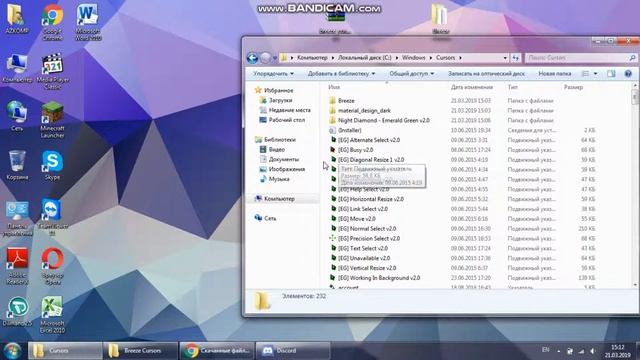The height and width of the screenshot is (360, 640).
Task: Click the volume icon in system tray
Action: tap(593, 351)
